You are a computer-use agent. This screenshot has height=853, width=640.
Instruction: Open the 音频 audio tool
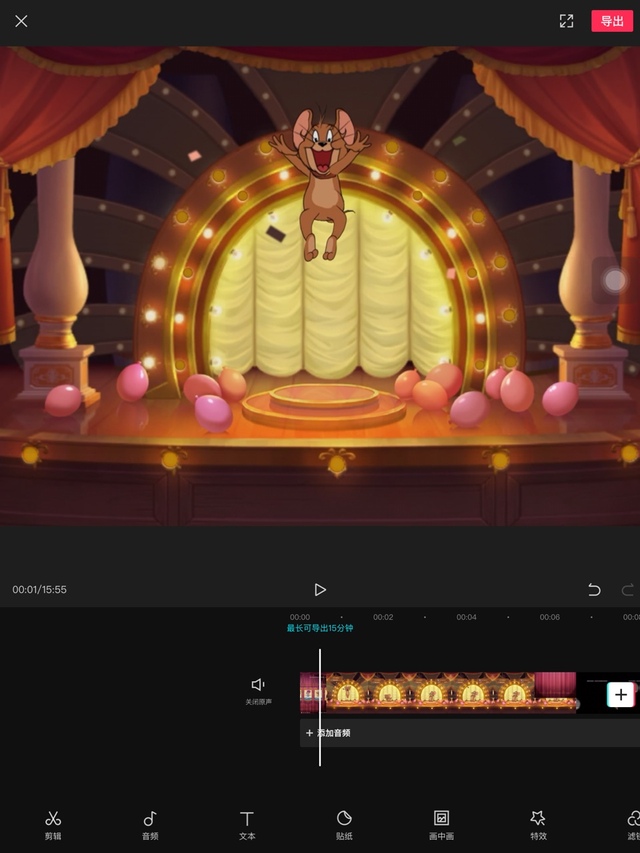150,824
